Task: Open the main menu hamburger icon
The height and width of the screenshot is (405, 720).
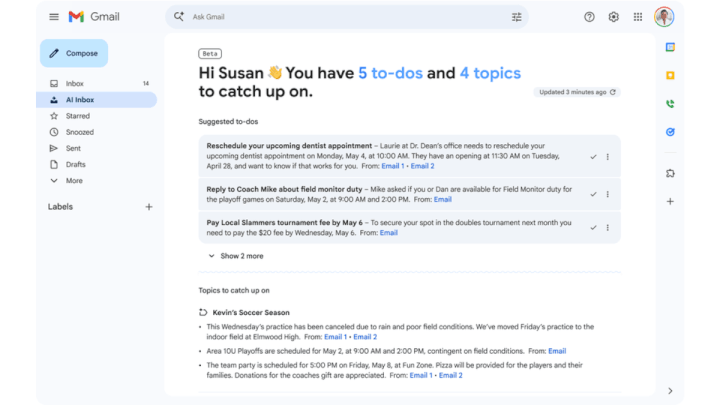Action: 54,17
